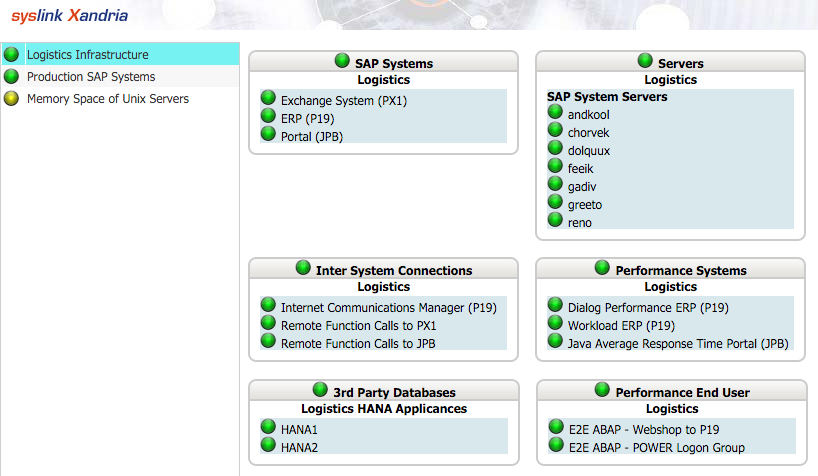This screenshot has width=818, height=476.
Task: Click the green icon in the 3rd Party Databases header
Action: (320, 389)
